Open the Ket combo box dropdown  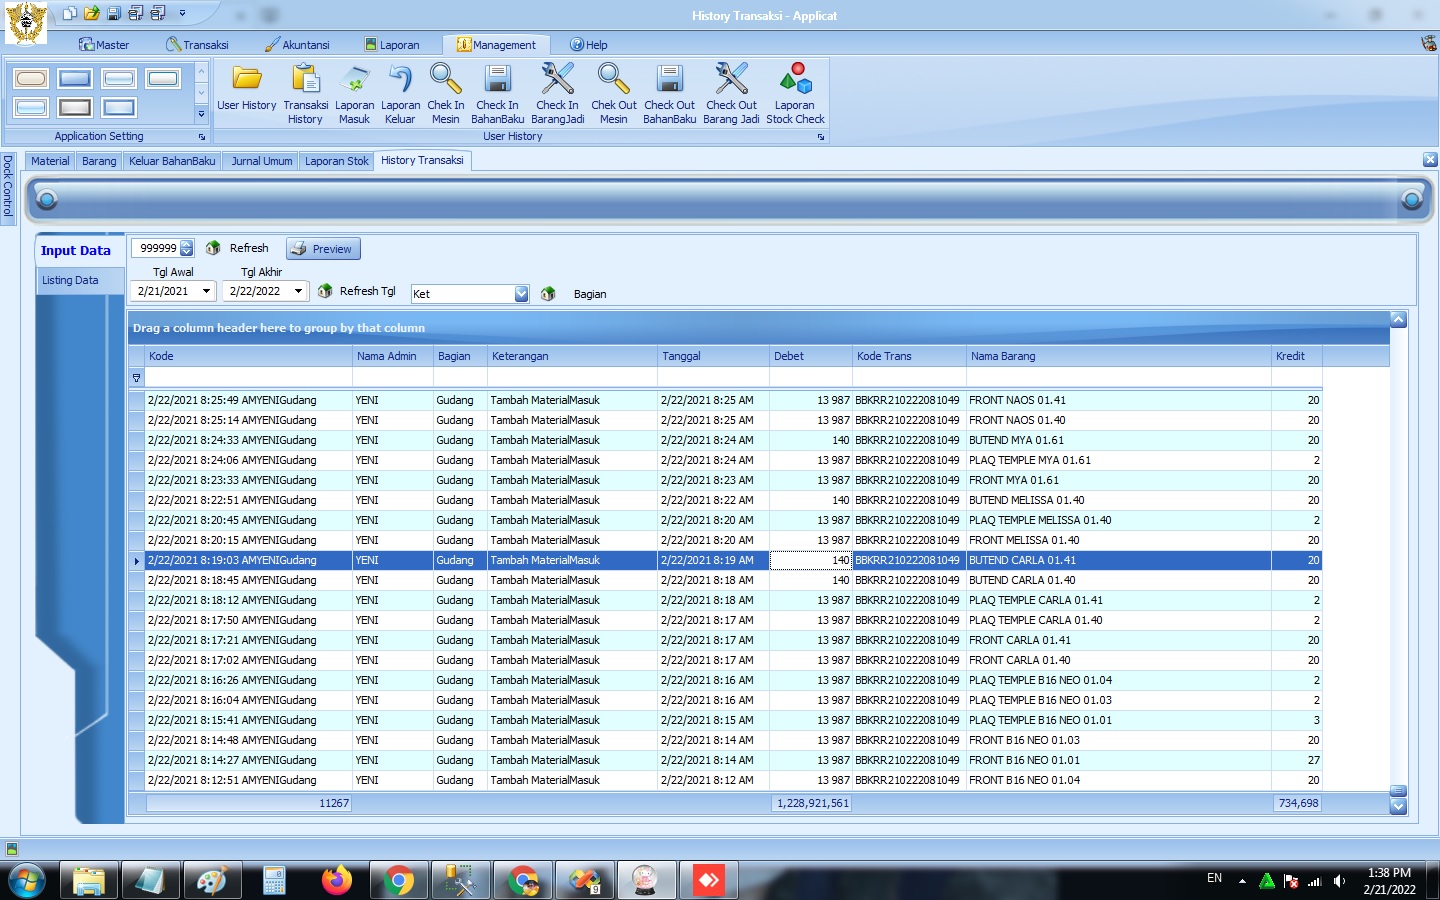(521, 294)
